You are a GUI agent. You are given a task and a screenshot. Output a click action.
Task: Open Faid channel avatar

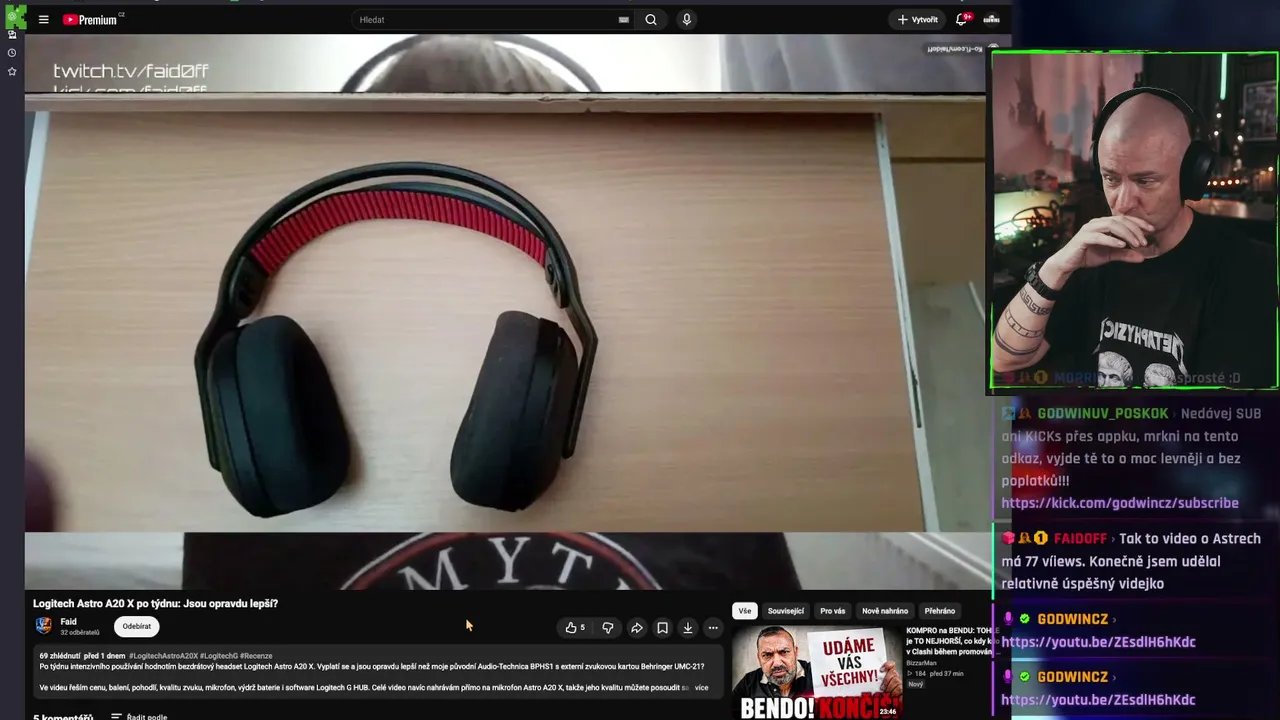point(44,626)
